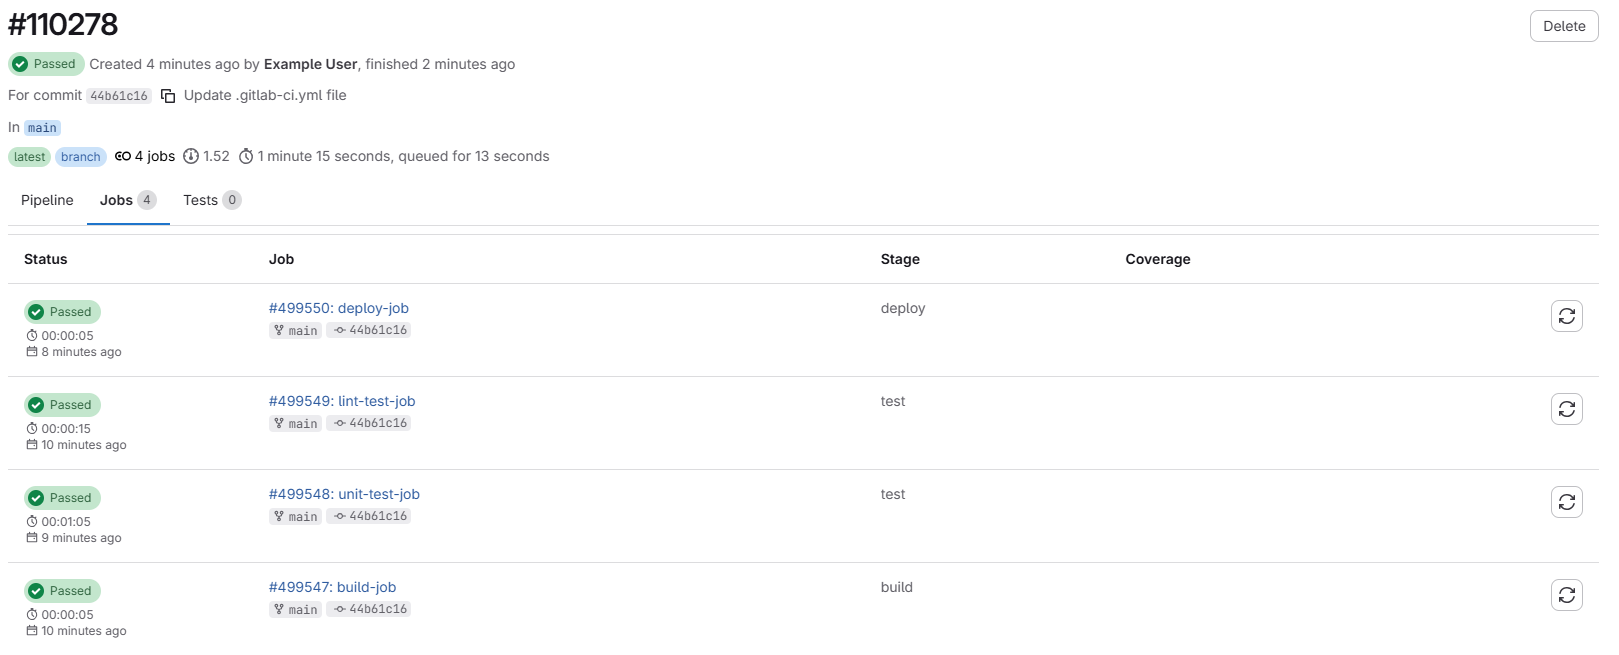This screenshot has height=655, width=1619.
Task: Open job #499550: deploy-job
Action: [338, 308]
